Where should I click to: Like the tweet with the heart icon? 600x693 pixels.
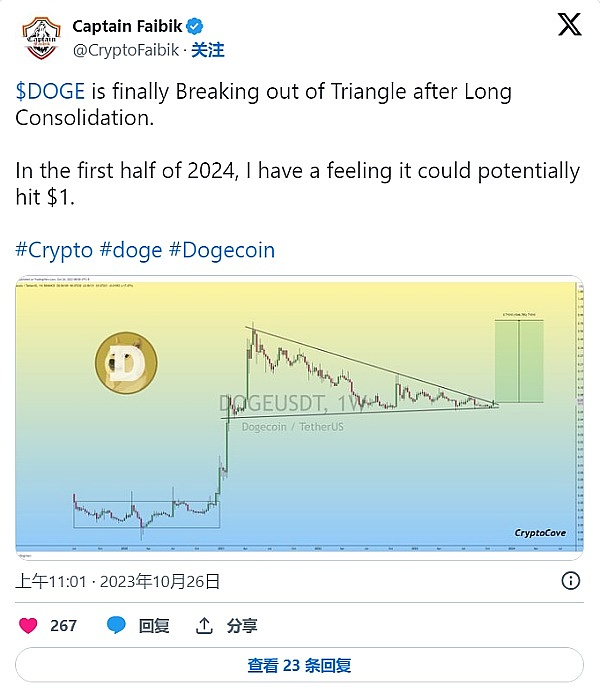29,626
